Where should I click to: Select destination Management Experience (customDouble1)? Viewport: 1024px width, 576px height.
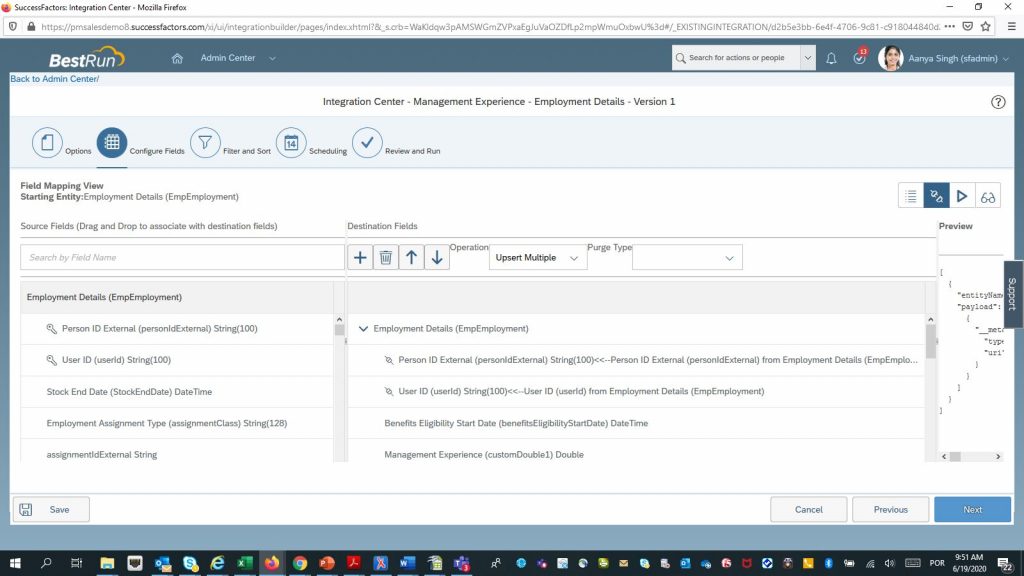pos(637,453)
